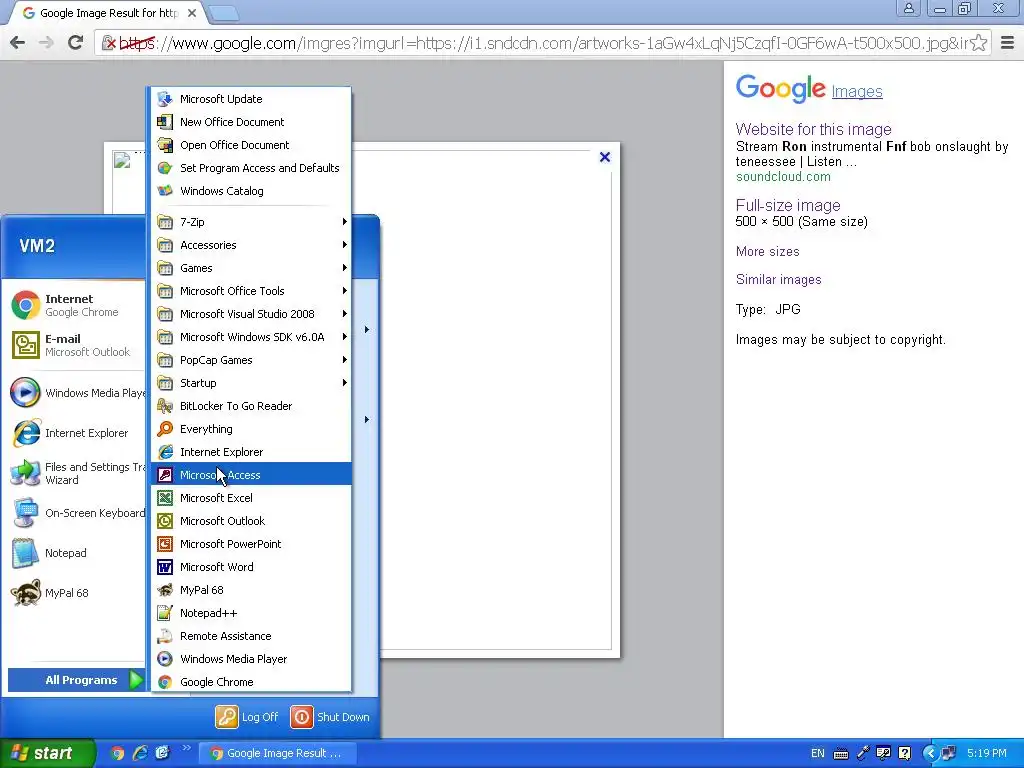The width and height of the screenshot is (1024, 768).
Task: Click the Shut Down button
Action: point(330,717)
